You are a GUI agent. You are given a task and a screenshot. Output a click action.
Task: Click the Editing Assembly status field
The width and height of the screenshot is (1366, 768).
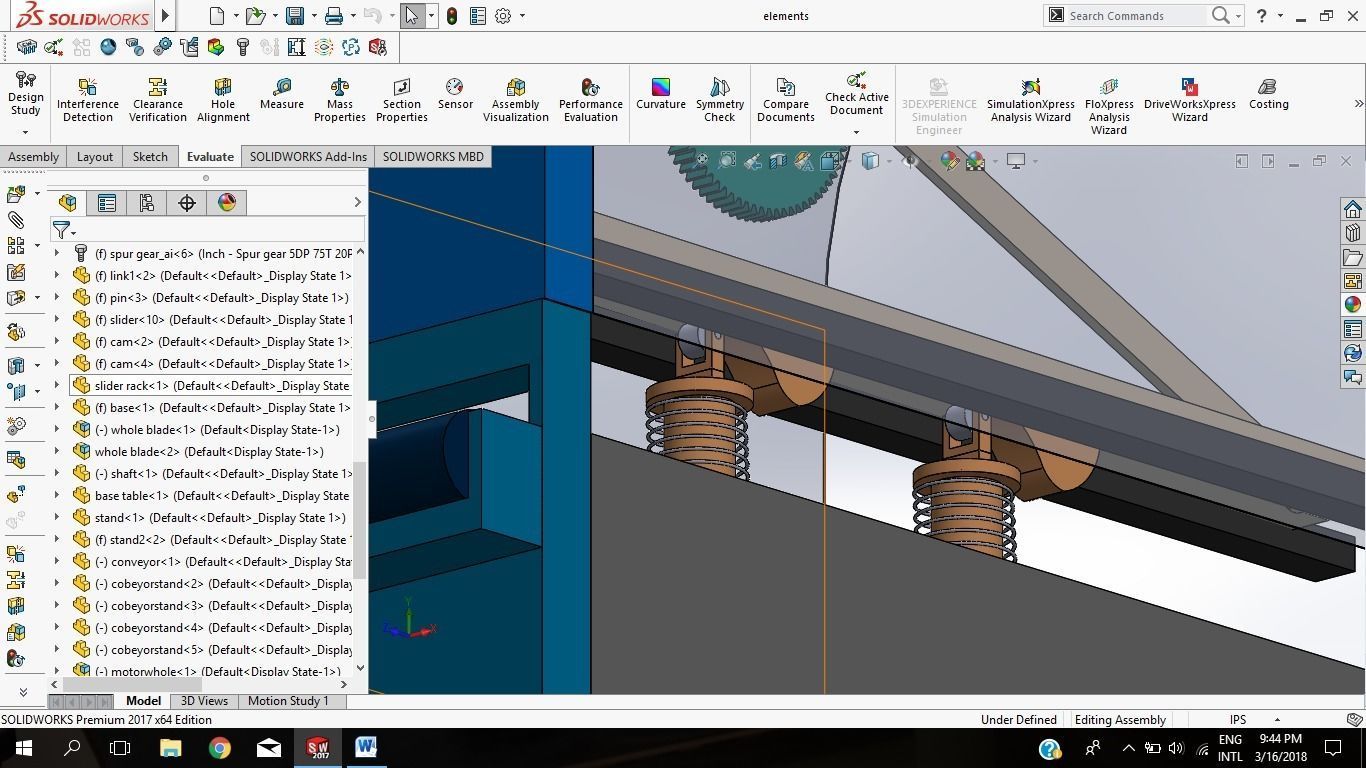[x=1120, y=720]
